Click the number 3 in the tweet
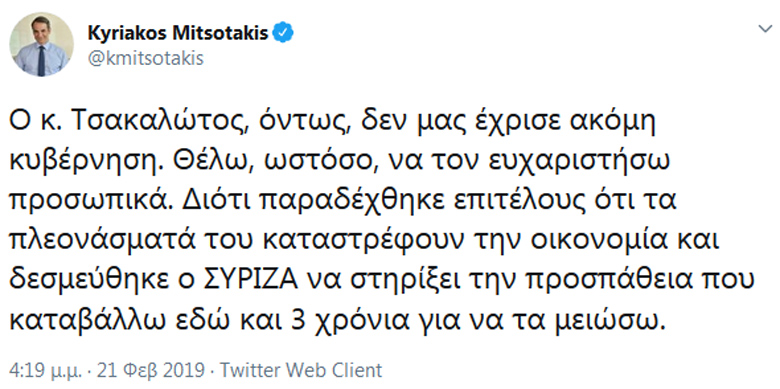 [297, 321]
